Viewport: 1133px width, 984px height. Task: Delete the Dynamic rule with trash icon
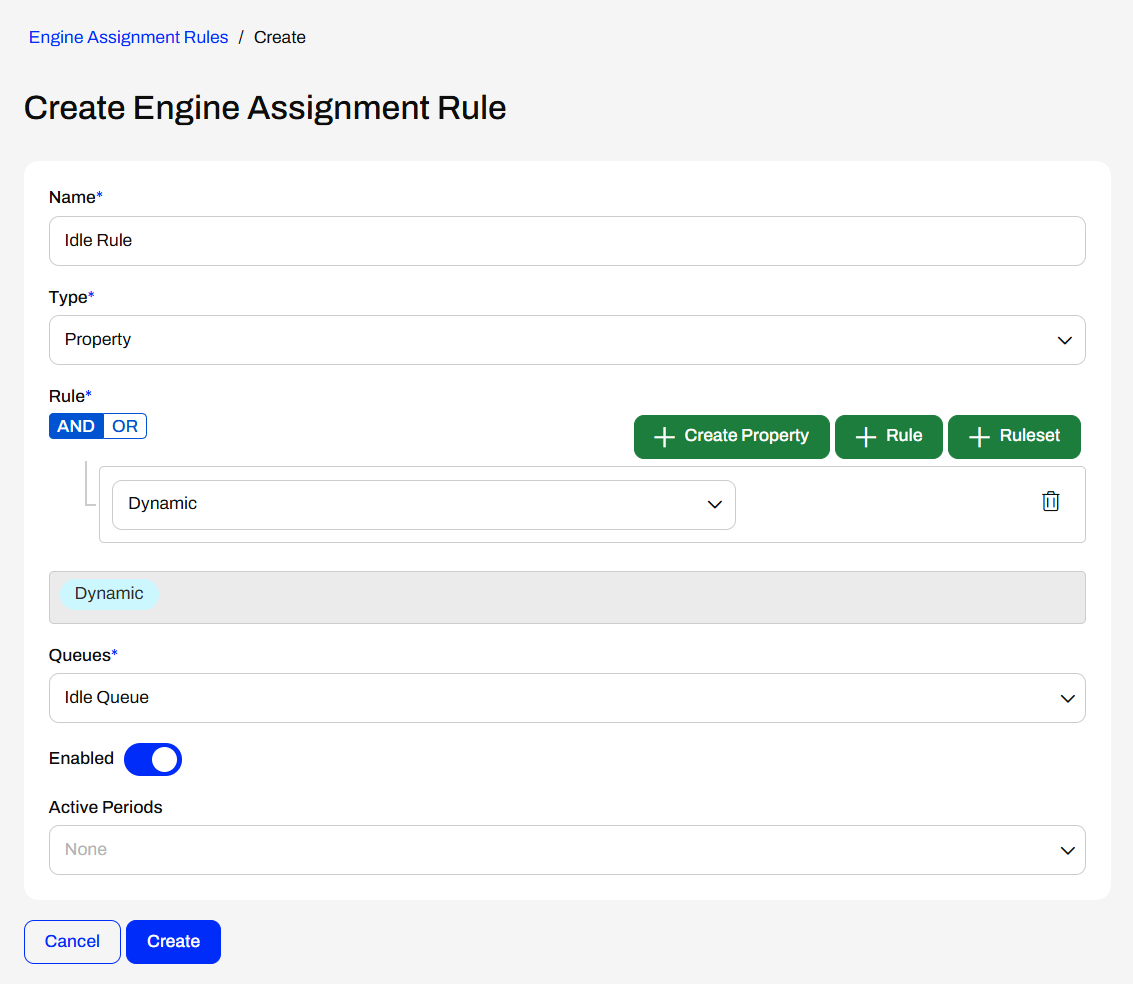1050,501
